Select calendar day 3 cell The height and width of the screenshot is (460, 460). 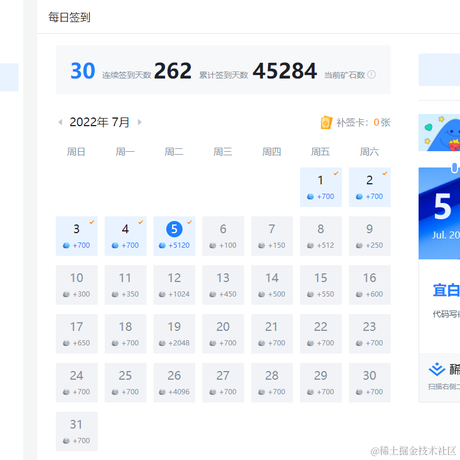(77, 236)
